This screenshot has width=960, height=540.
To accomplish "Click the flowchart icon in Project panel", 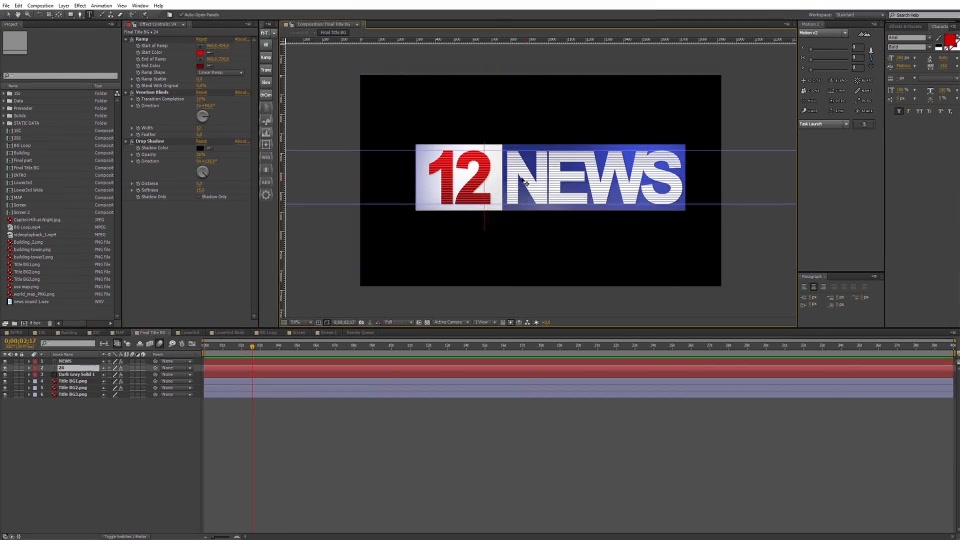I will coord(117,94).
